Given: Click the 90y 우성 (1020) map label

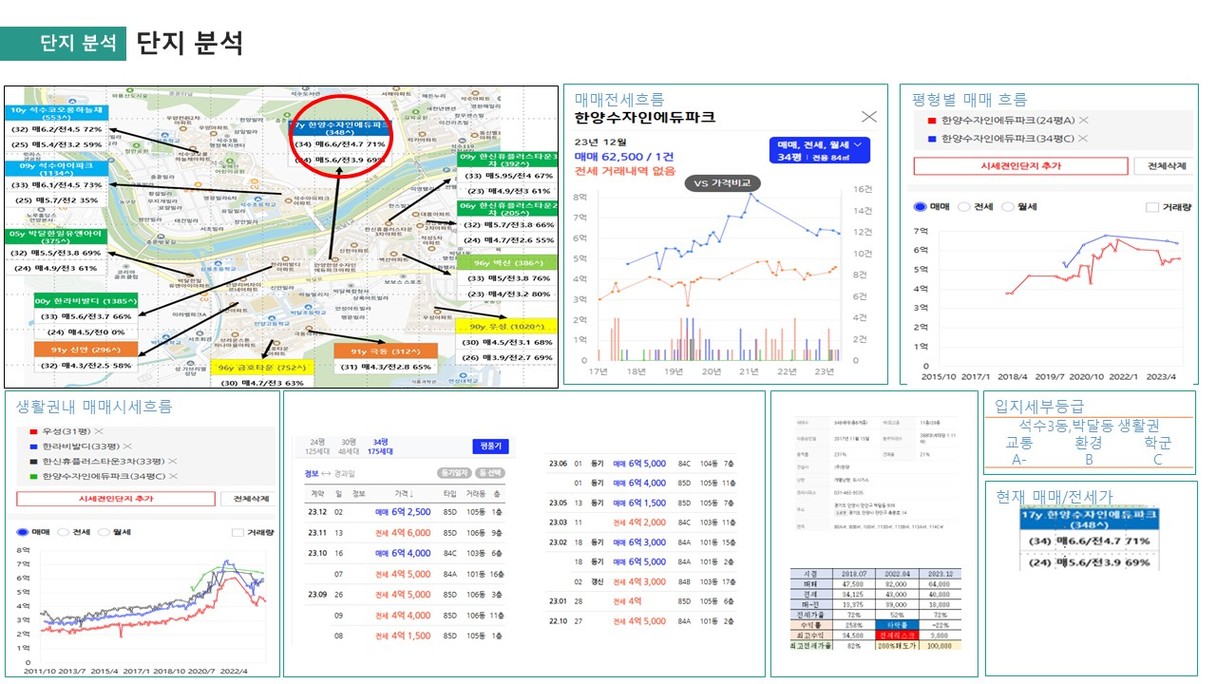Looking at the screenshot, I should click(x=505, y=326).
